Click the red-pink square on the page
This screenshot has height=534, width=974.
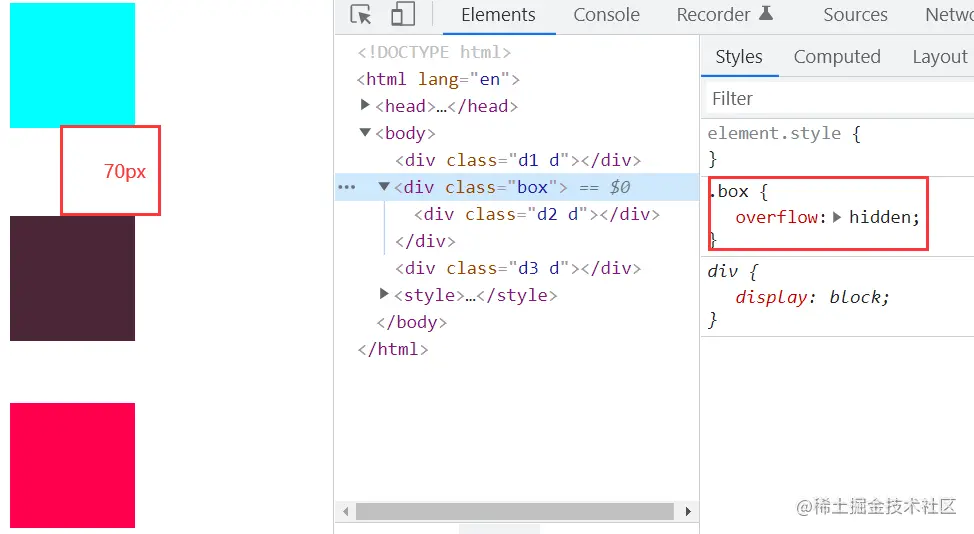pos(72,465)
